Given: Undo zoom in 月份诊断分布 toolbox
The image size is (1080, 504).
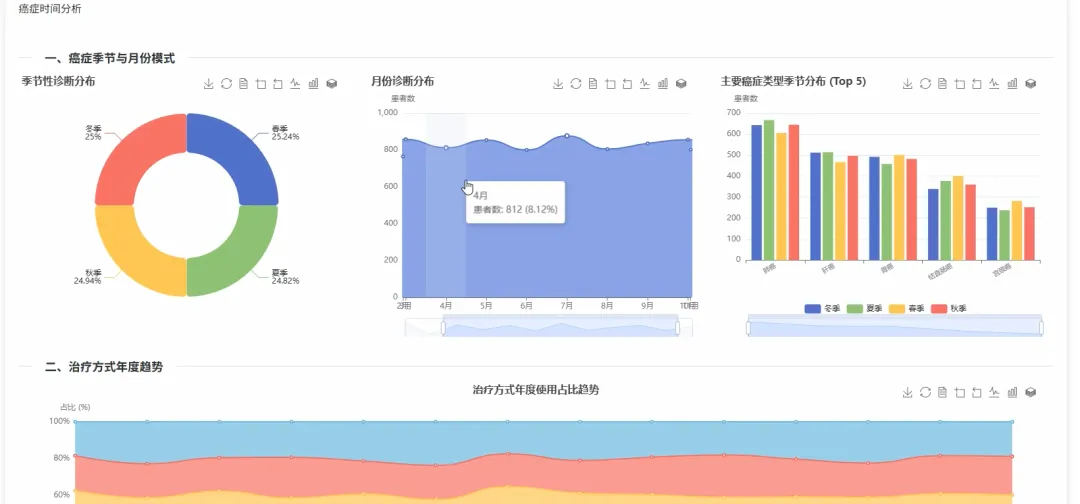Looking at the screenshot, I should coord(627,84).
